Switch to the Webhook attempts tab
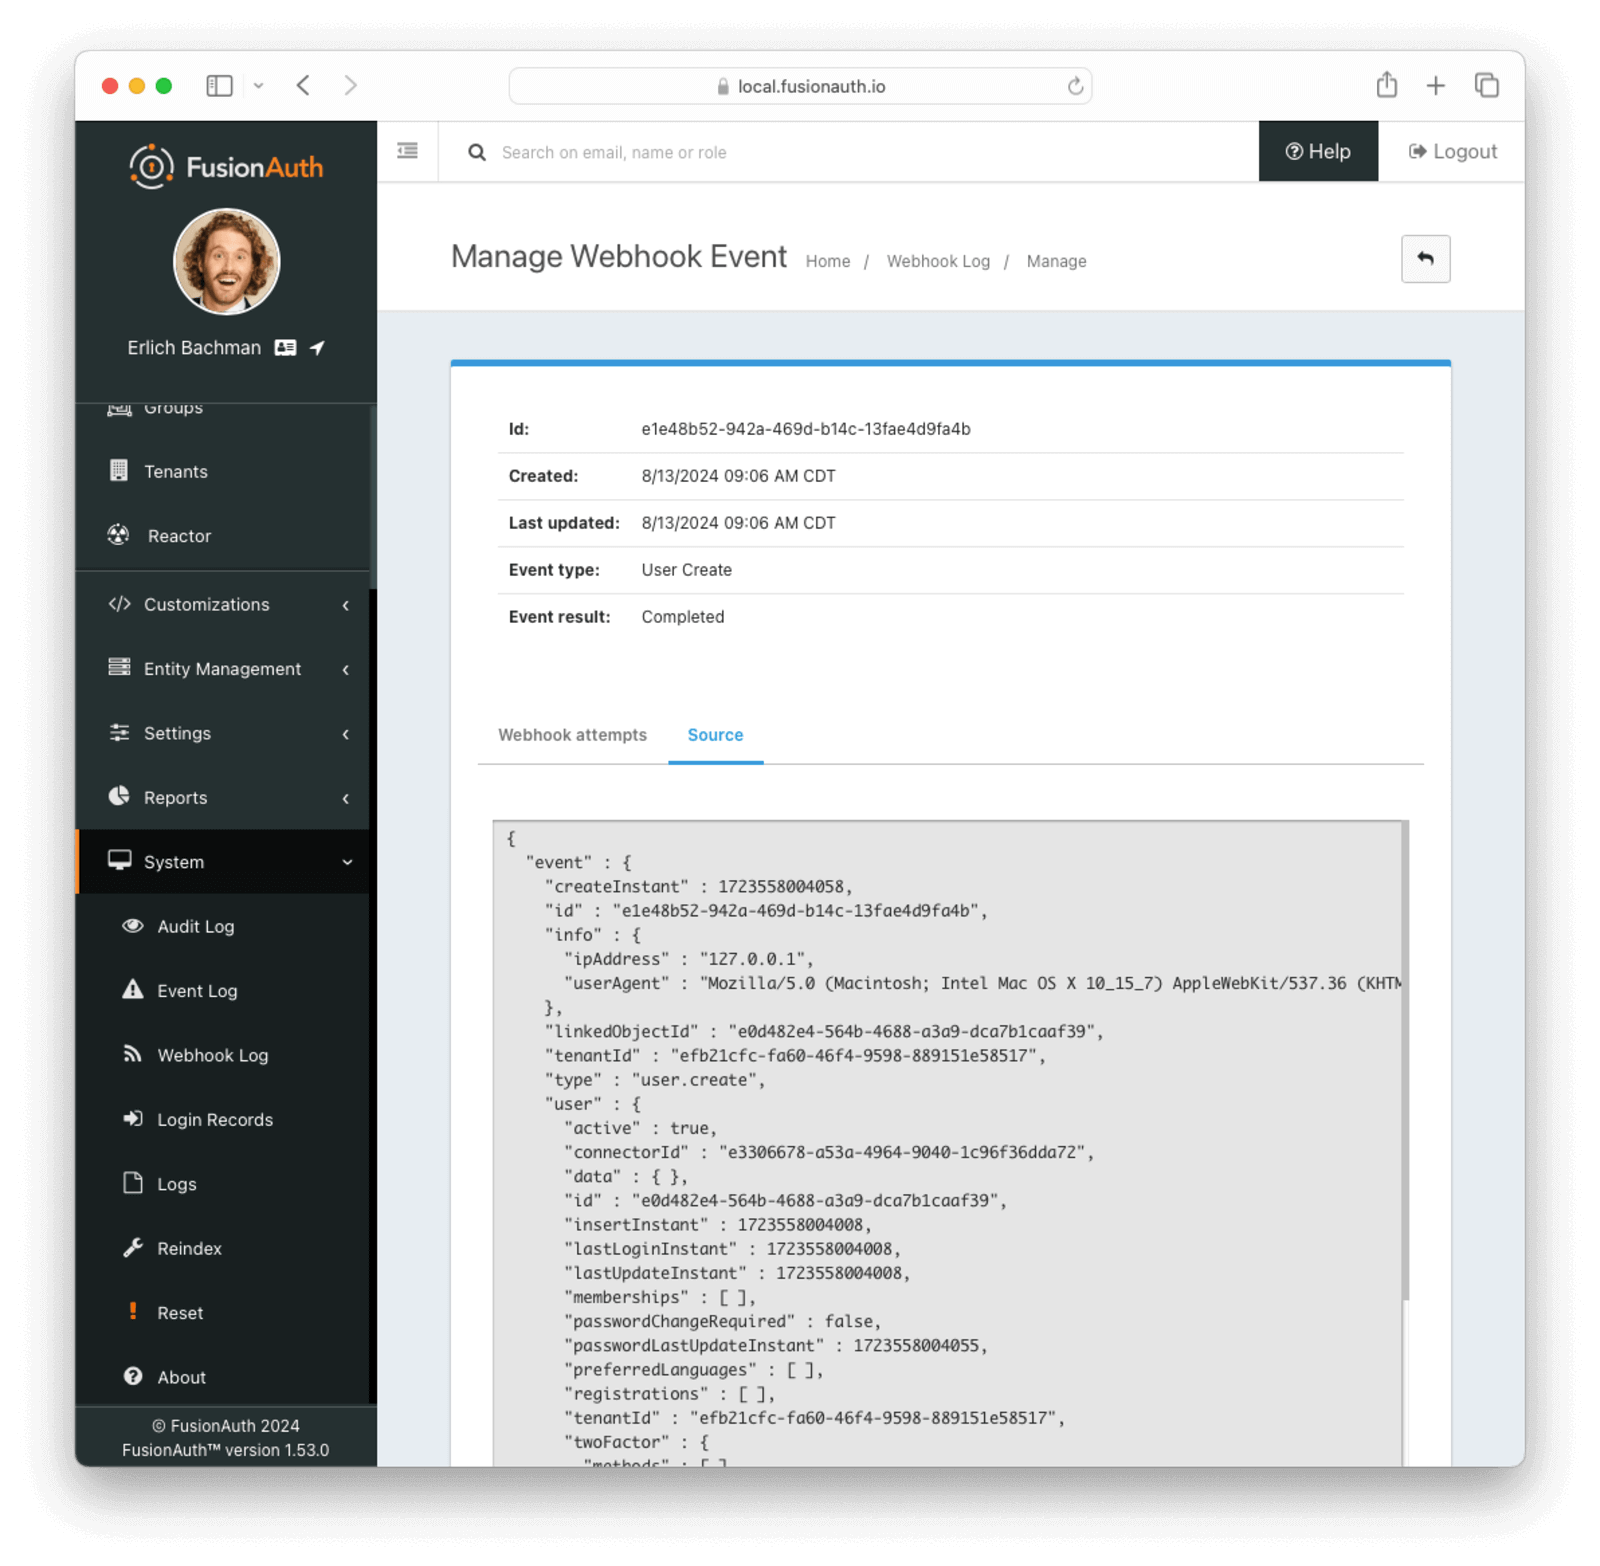1600x1566 pixels. [572, 735]
